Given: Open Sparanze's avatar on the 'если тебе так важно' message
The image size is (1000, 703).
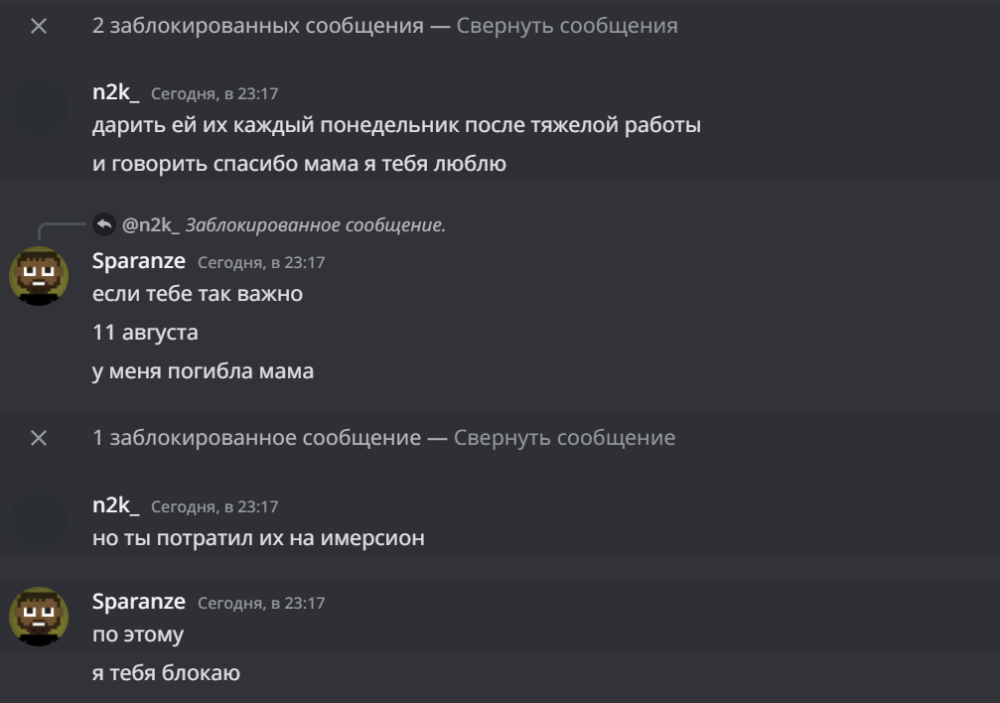Looking at the screenshot, I should [x=39, y=276].
